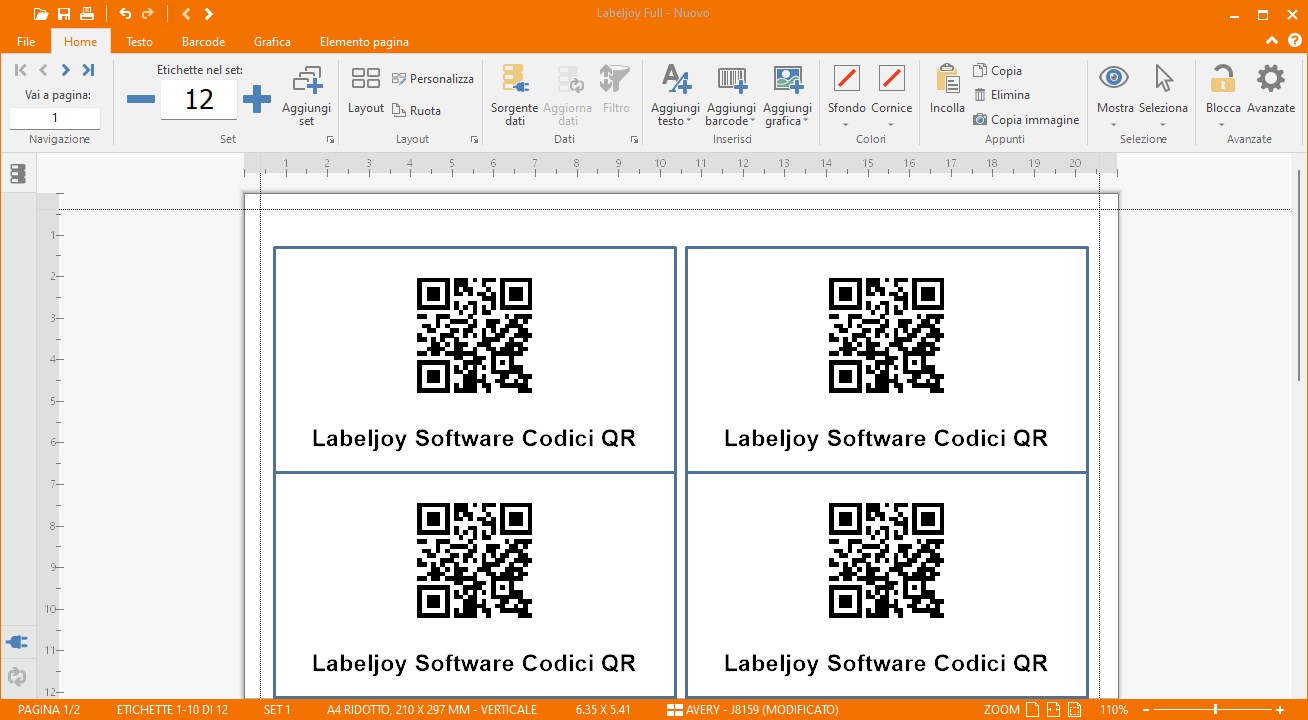The height and width of the screenshot is (720, 1308).
Task: Click Elimina to delete element
Action: (x=1002, y=95)
